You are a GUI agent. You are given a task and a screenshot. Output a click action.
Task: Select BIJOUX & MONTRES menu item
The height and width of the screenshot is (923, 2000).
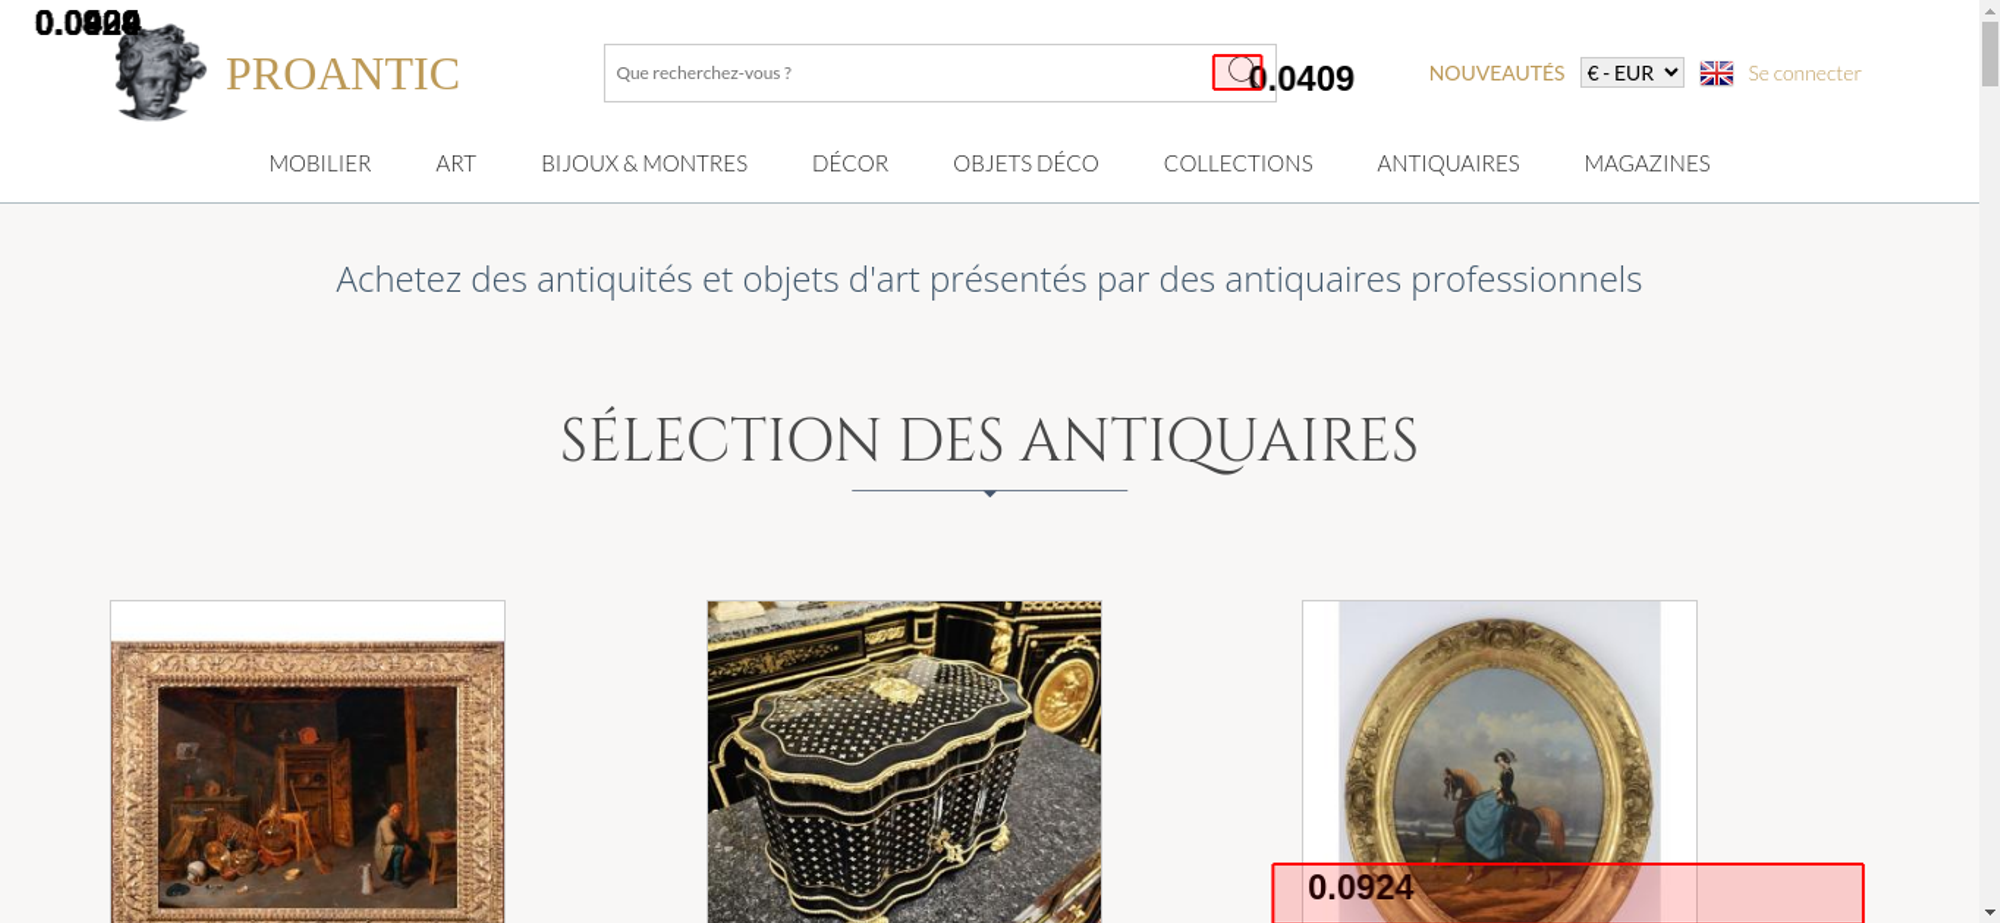[x=644, y=163]
